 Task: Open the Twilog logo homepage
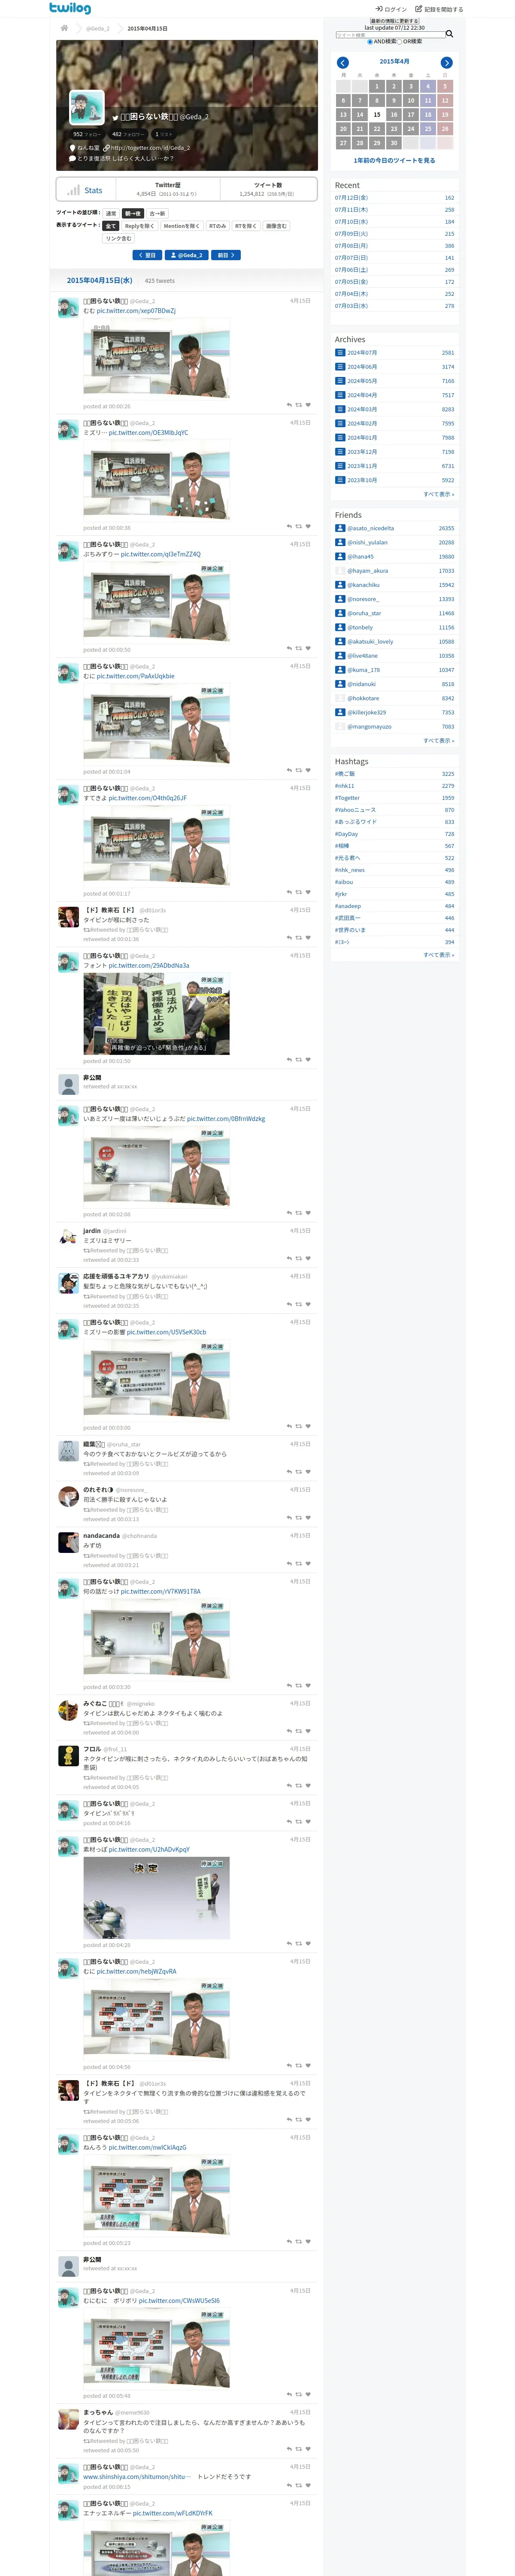click(x=70, y=8)
